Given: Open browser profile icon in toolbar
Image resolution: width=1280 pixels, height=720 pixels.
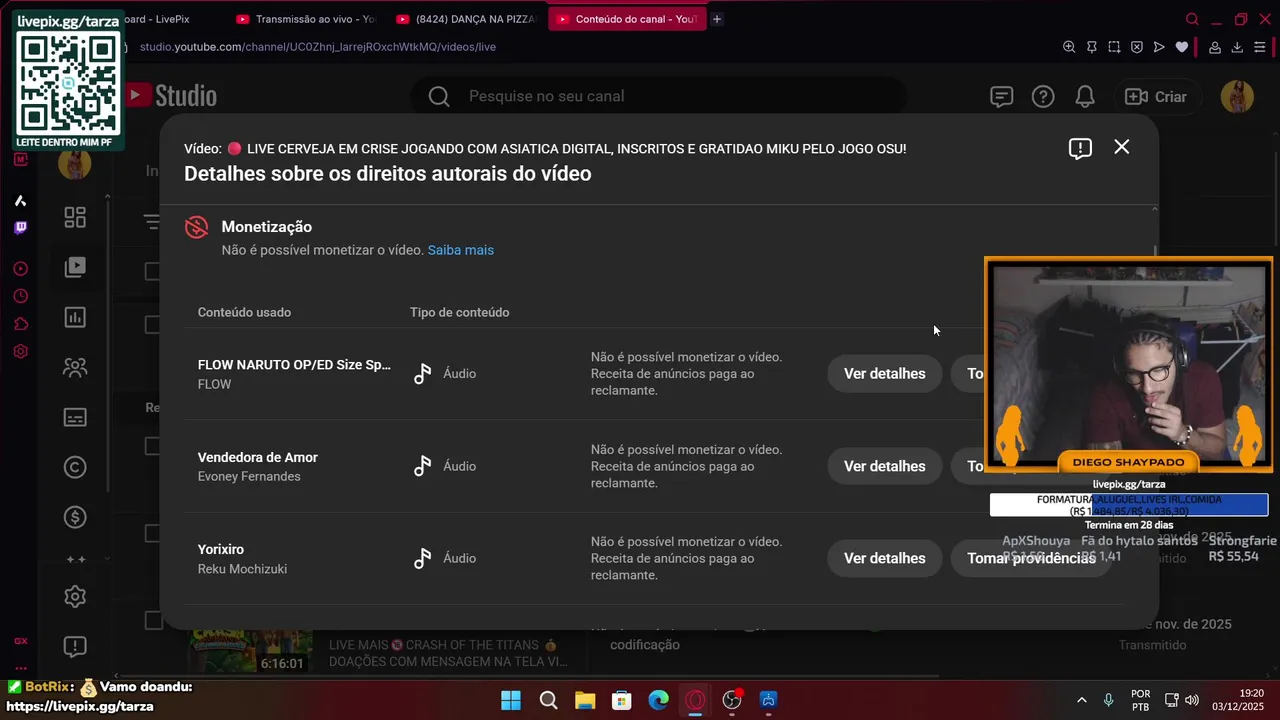Looking at the screenshot, I should [x=1215, y=47].
